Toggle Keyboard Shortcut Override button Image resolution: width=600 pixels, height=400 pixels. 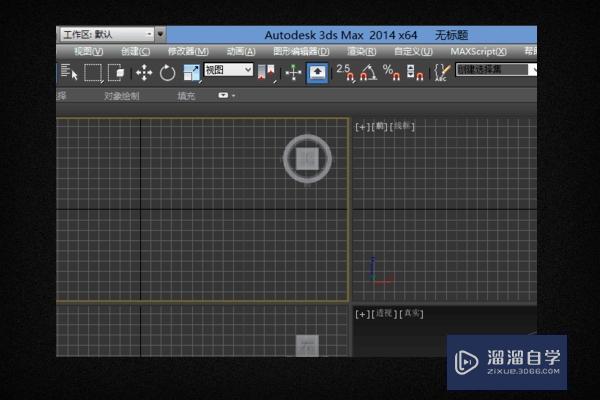(x=317, y=72)
